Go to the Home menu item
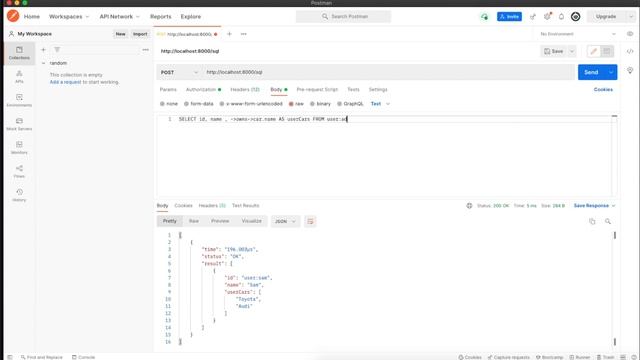 [32, 17]
